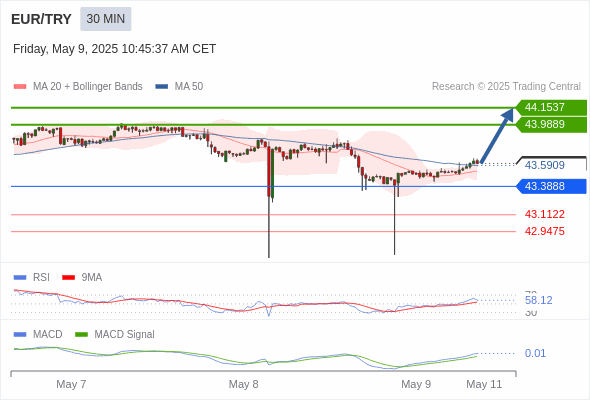This screenshot has width=590, height=400.
Task: Click the blue upward trend arrow
Action: tap(497, 135)
